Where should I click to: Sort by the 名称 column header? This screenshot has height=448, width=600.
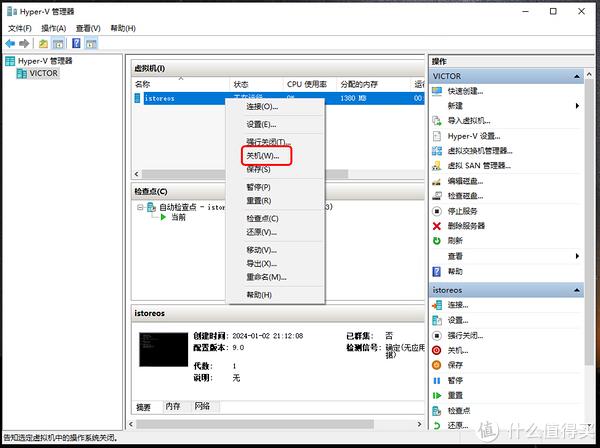point(181,84)
